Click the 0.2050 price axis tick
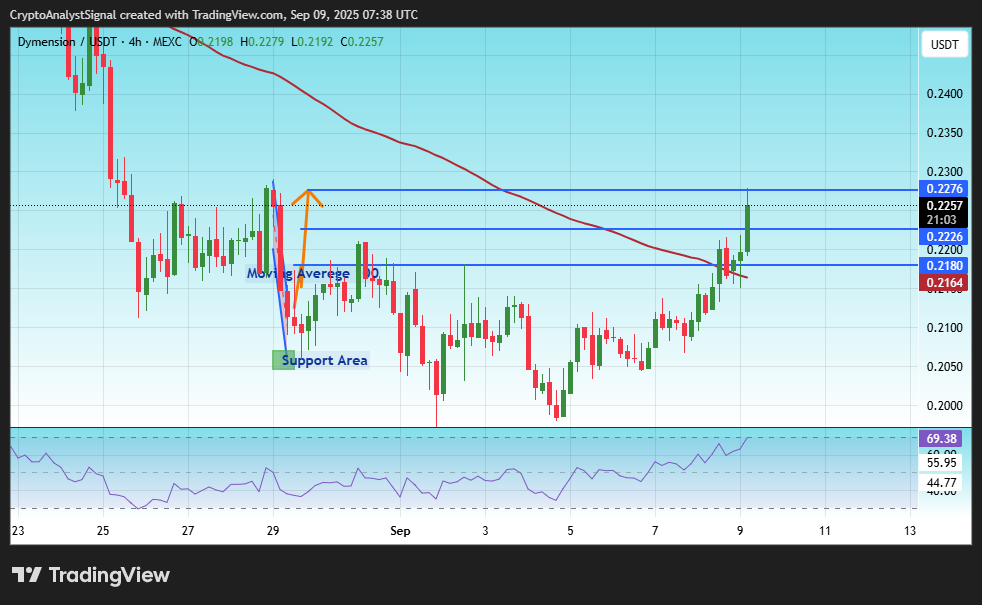The image size is (982, 605). click(x=944, y=366)
